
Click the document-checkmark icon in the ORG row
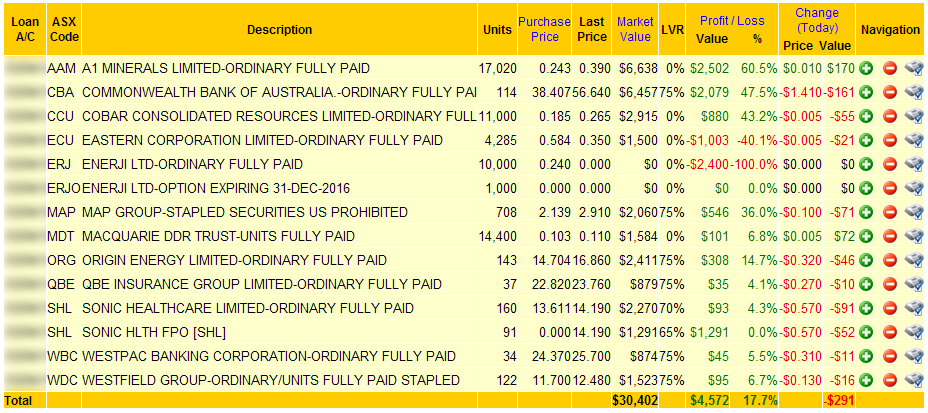[914, 260]
